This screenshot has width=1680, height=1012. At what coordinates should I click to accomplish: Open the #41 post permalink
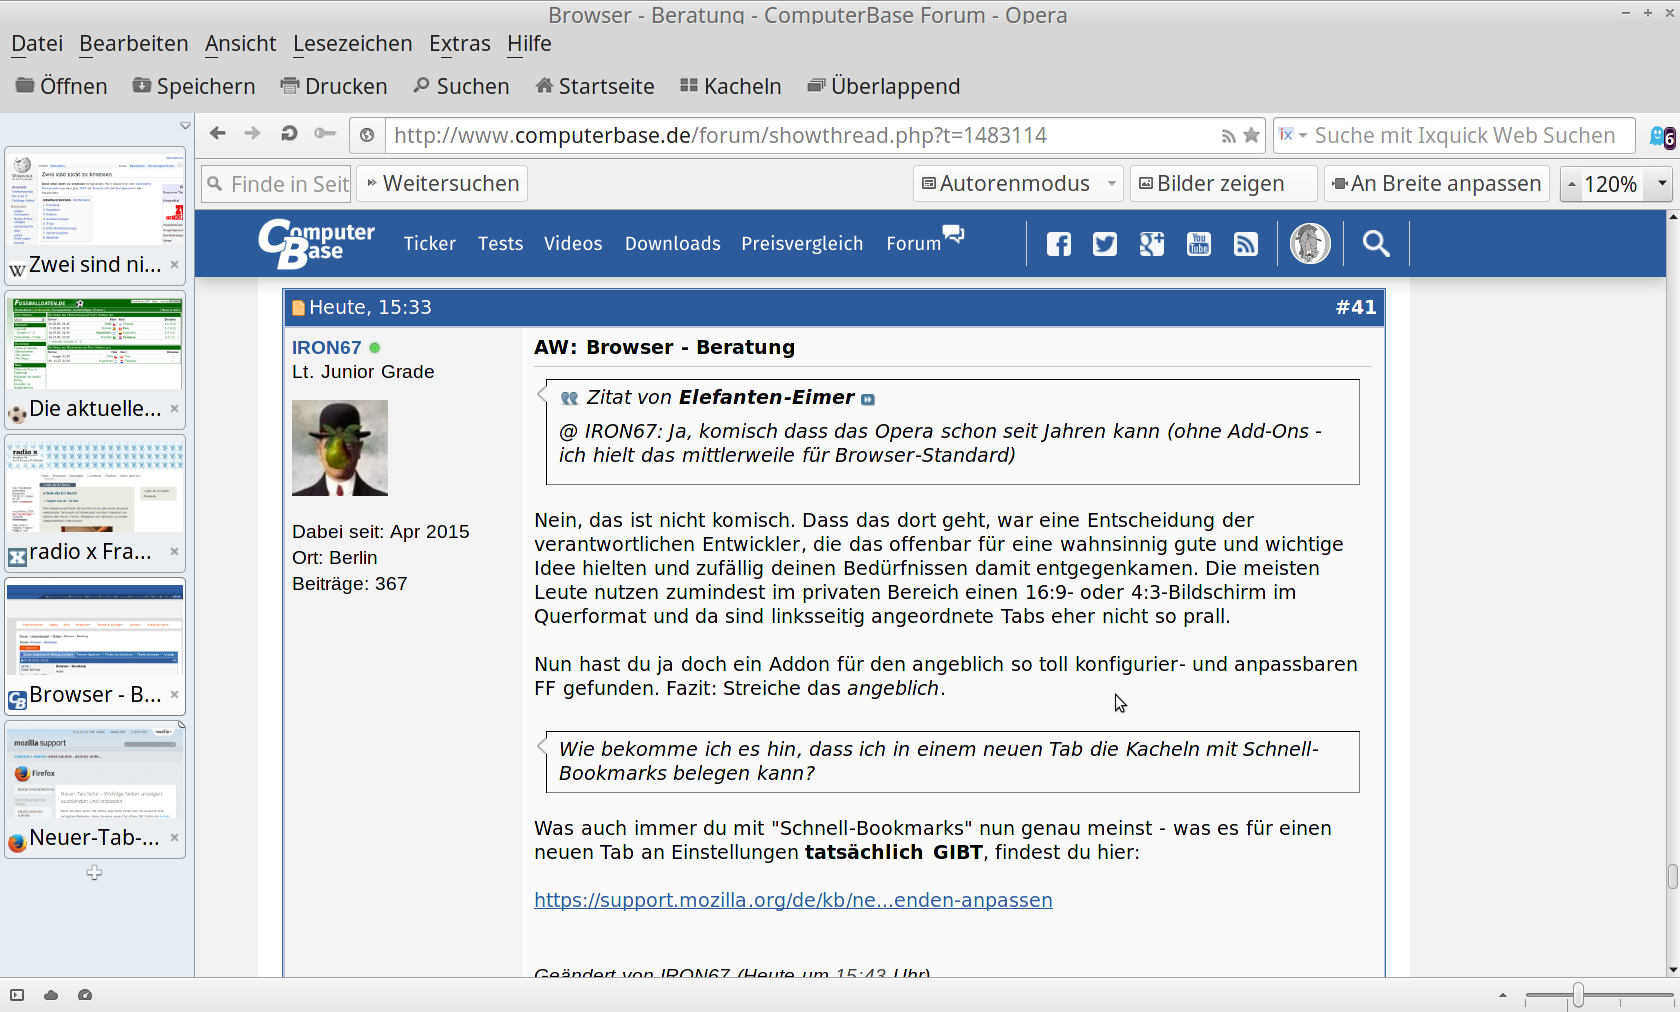coord(1355,308)
